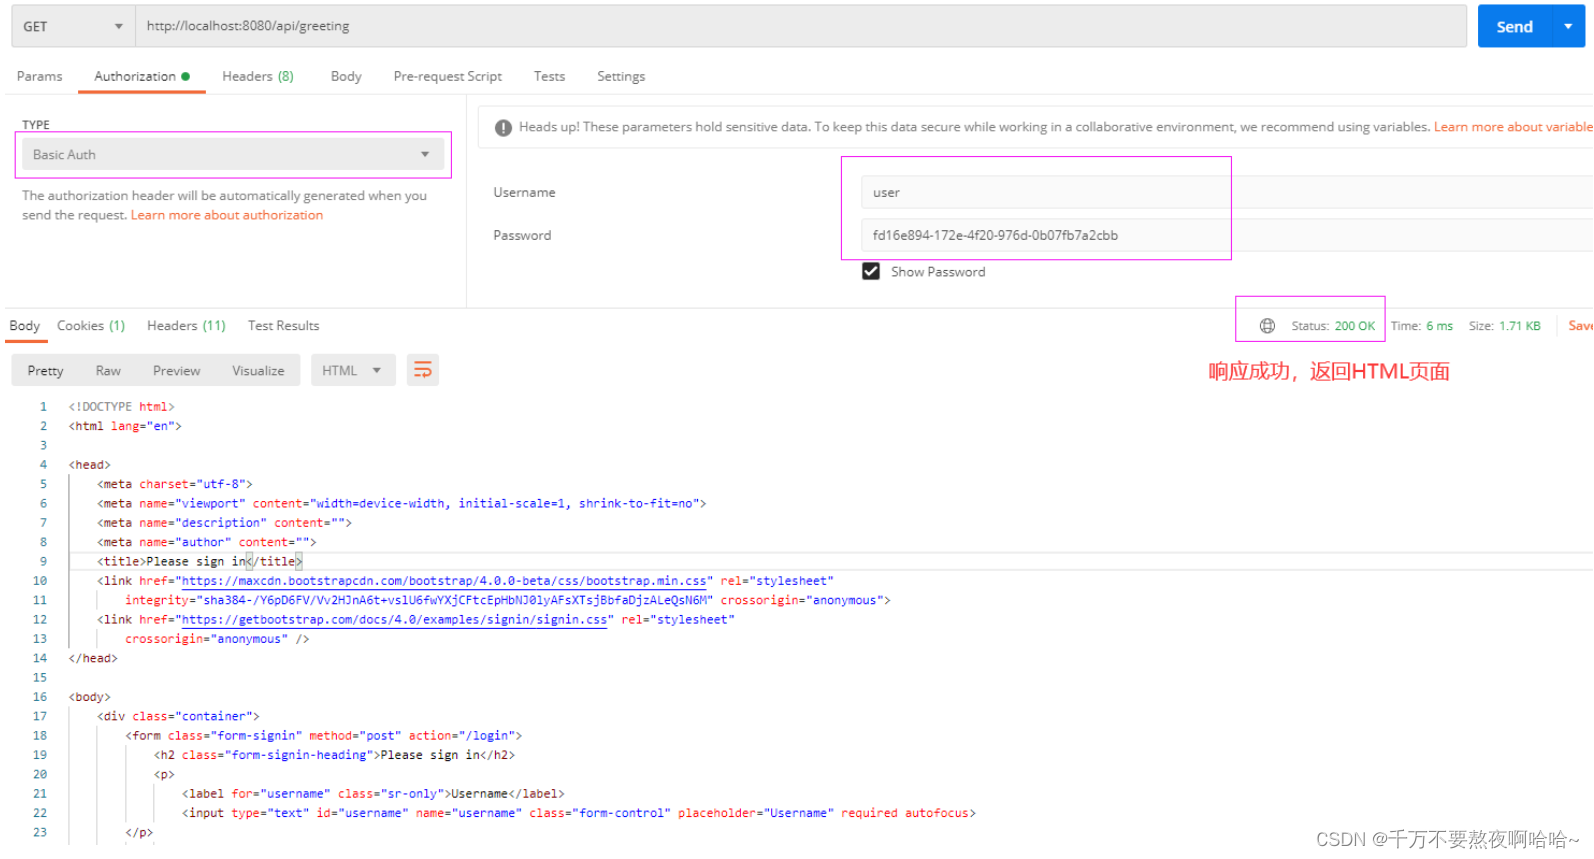Click the meta charset utf-8 line
This screenshot has width=1594, height=859.
click(x=175, y=484)
